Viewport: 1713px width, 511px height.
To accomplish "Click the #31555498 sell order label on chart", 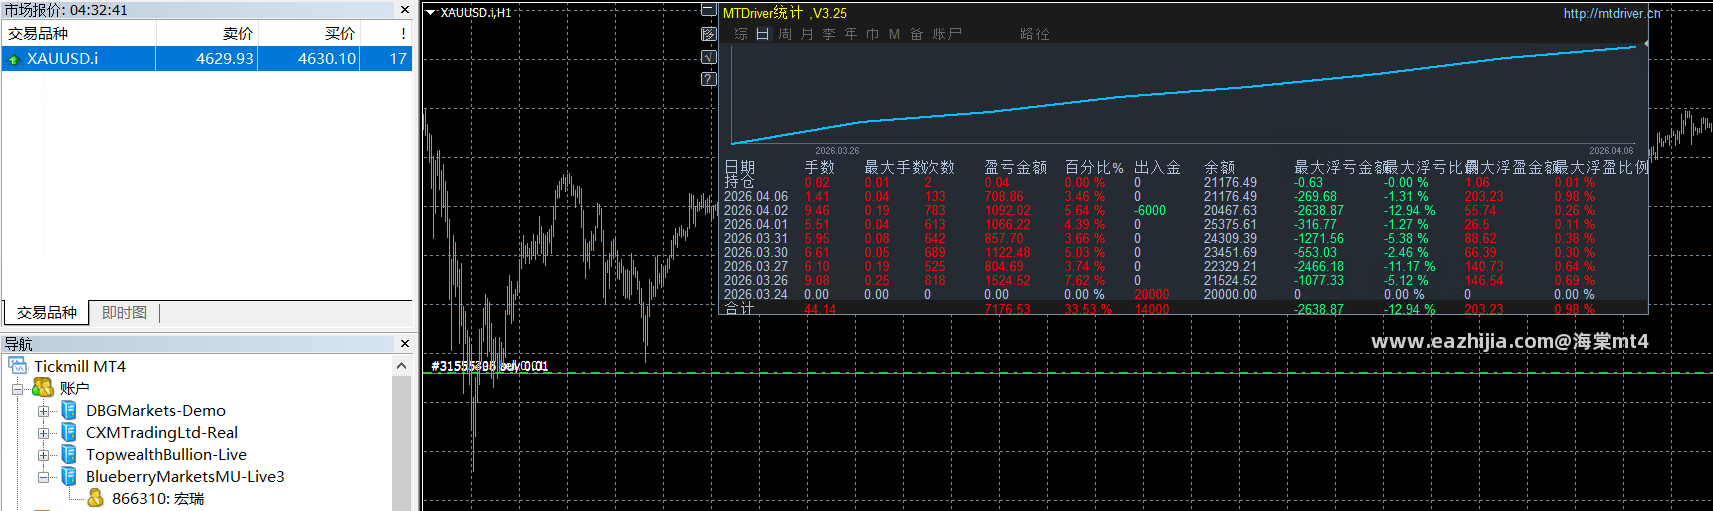I will coord(489,366).
